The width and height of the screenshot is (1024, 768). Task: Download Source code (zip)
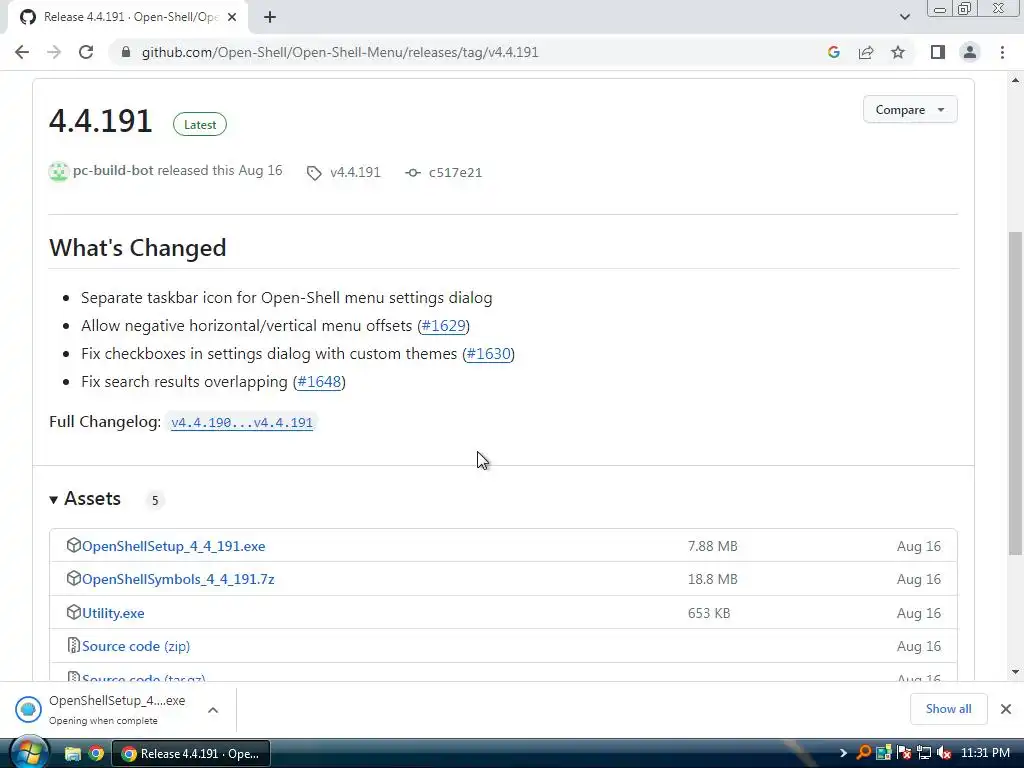pyautogui.click(x=136, y=646)
